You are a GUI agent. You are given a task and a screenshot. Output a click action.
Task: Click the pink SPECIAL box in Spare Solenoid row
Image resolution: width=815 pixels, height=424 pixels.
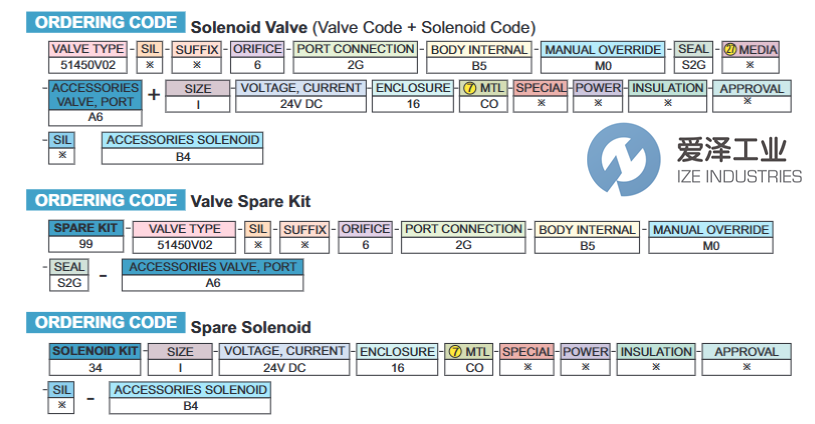click(x=527, y=352)
